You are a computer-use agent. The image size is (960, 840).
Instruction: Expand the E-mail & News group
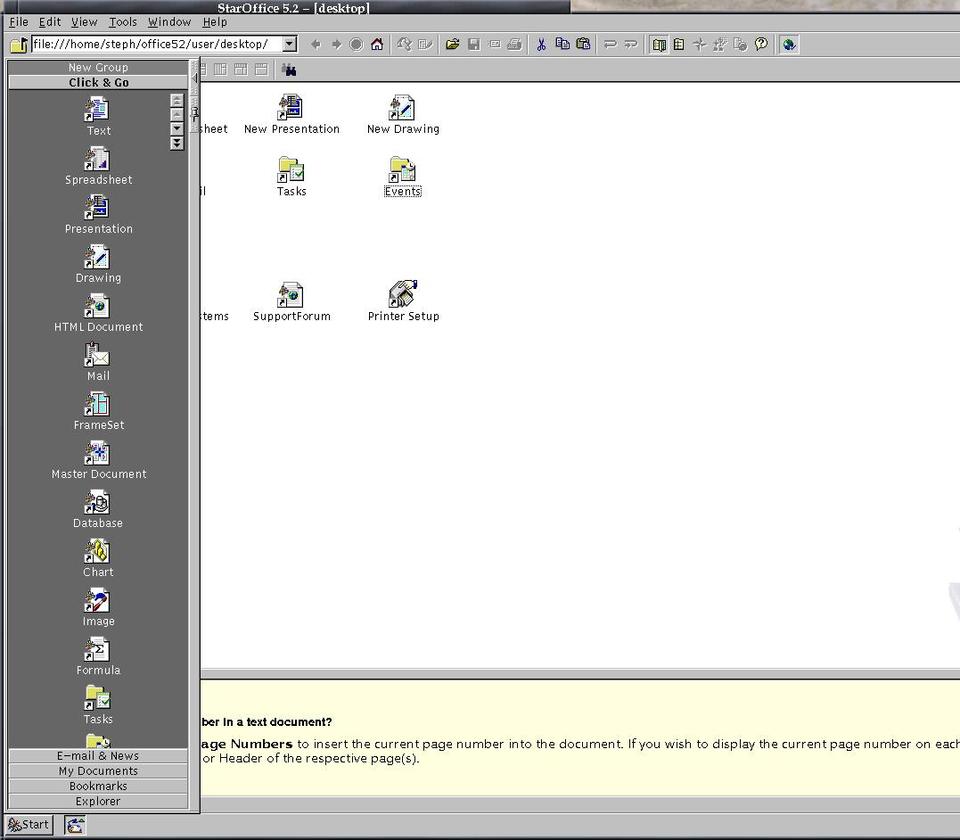tap(98, 756)
